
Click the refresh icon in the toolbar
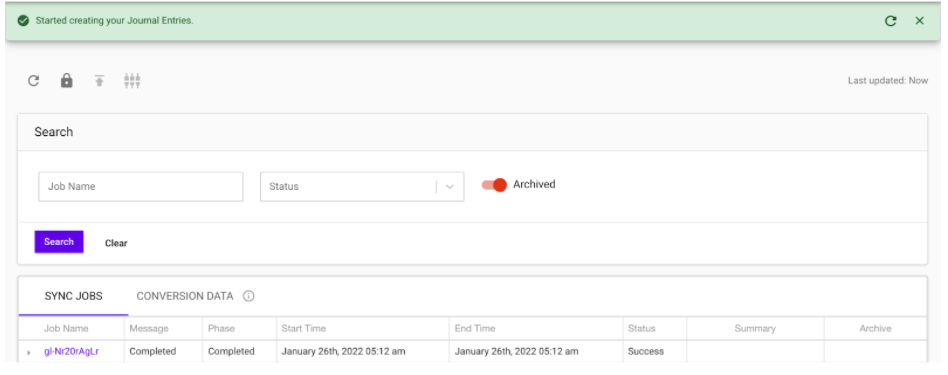coord(34,80)
